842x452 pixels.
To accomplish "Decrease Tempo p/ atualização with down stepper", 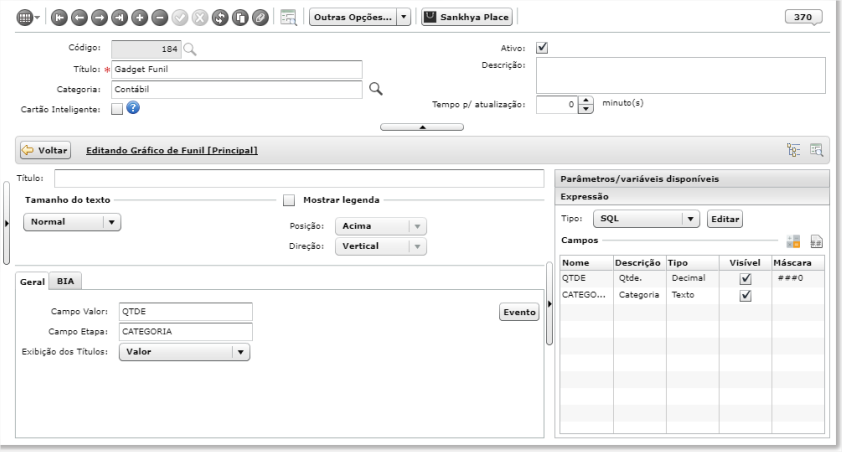I will 586,109.
